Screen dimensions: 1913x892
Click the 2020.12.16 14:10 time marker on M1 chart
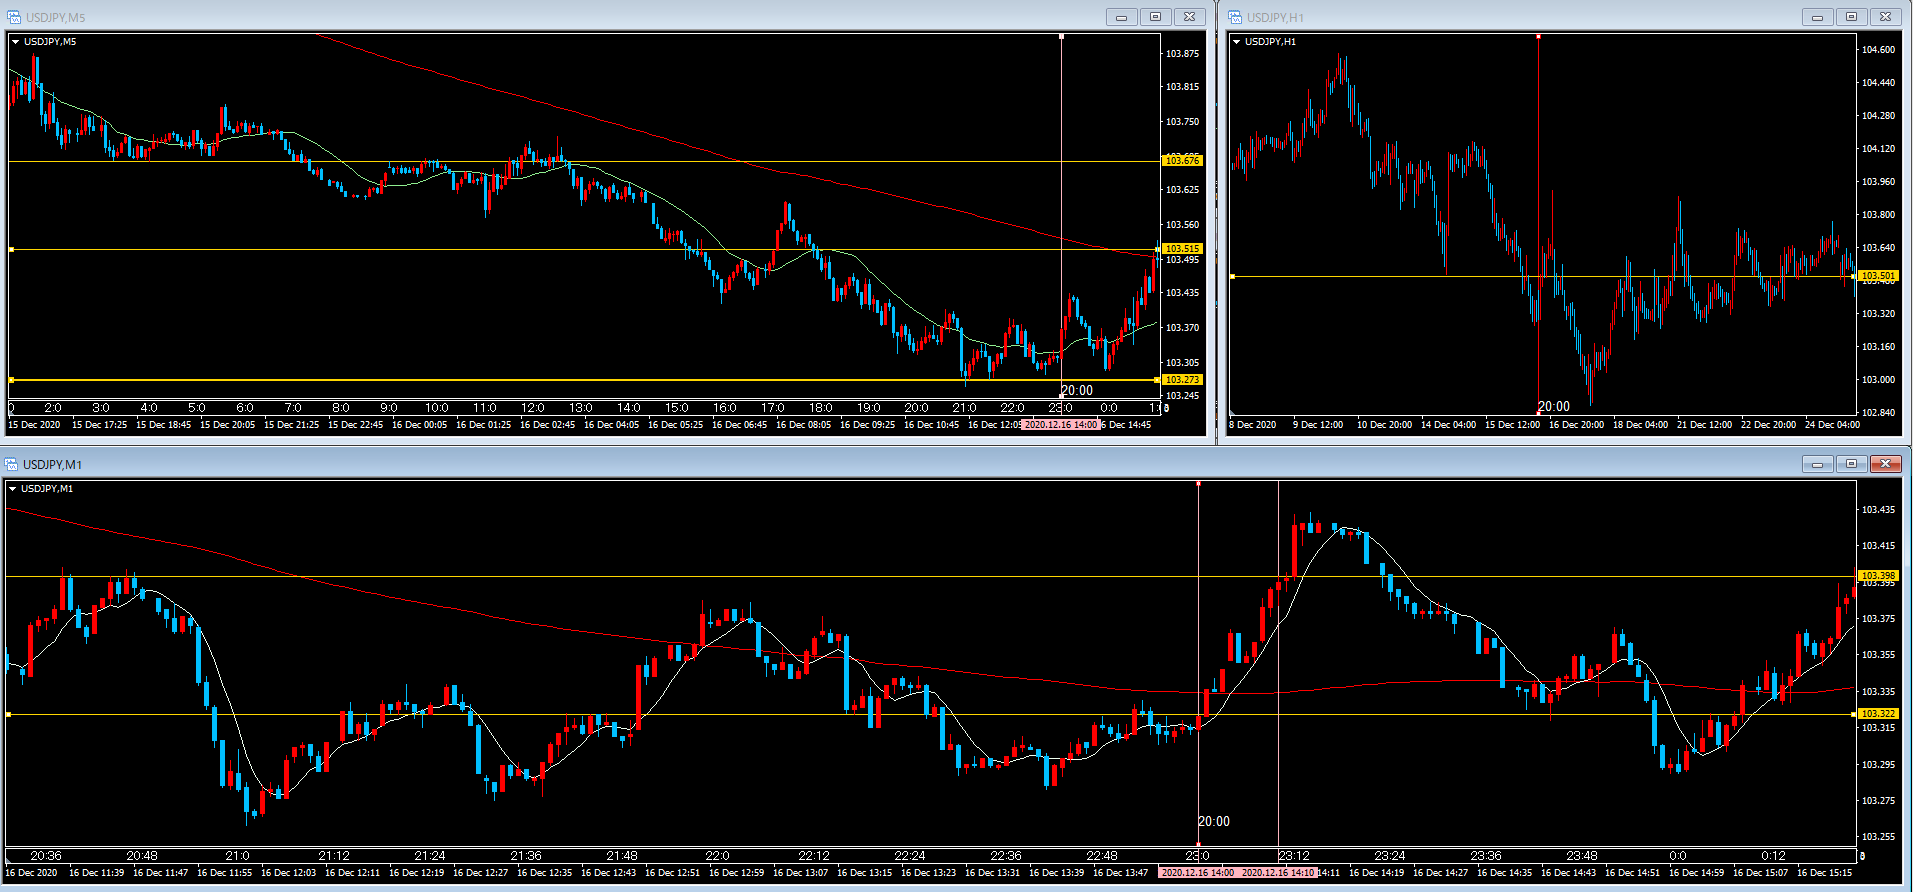click(x=1277, y=873)
